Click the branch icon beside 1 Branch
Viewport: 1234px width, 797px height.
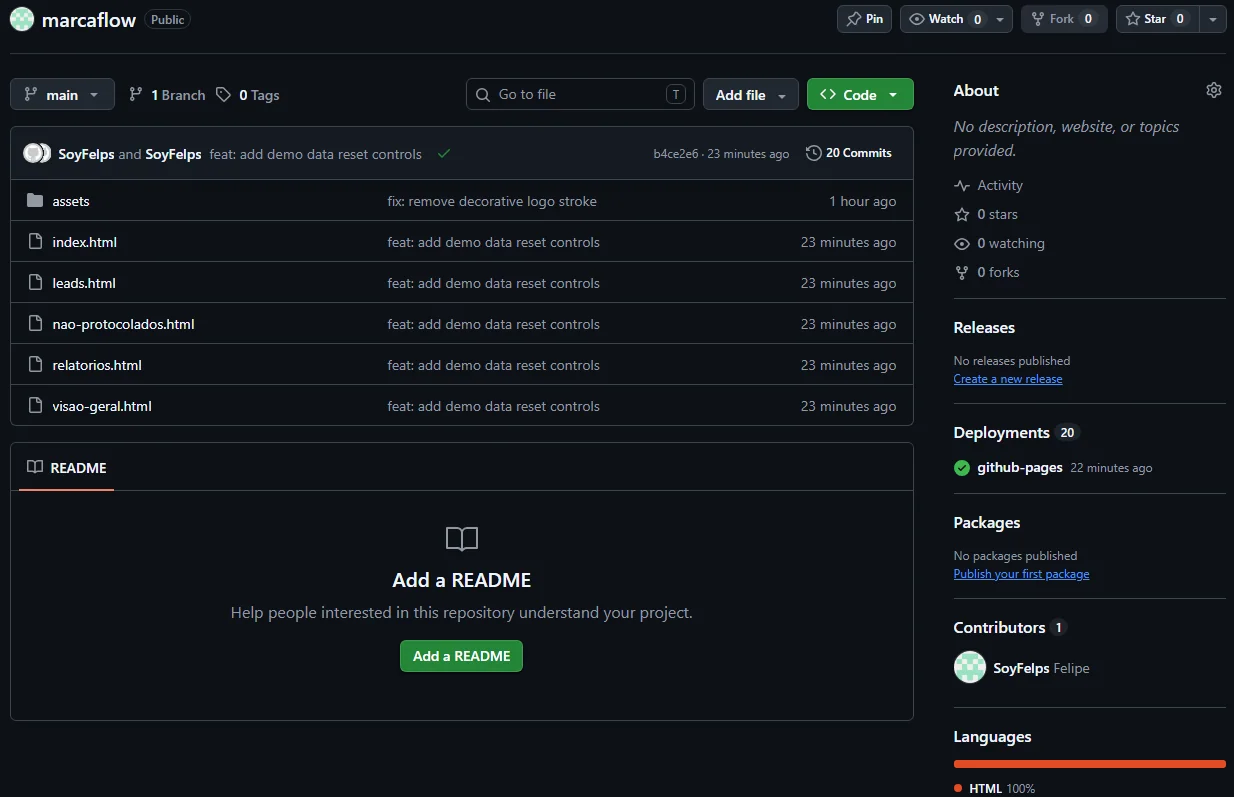(x=136, y=95)
